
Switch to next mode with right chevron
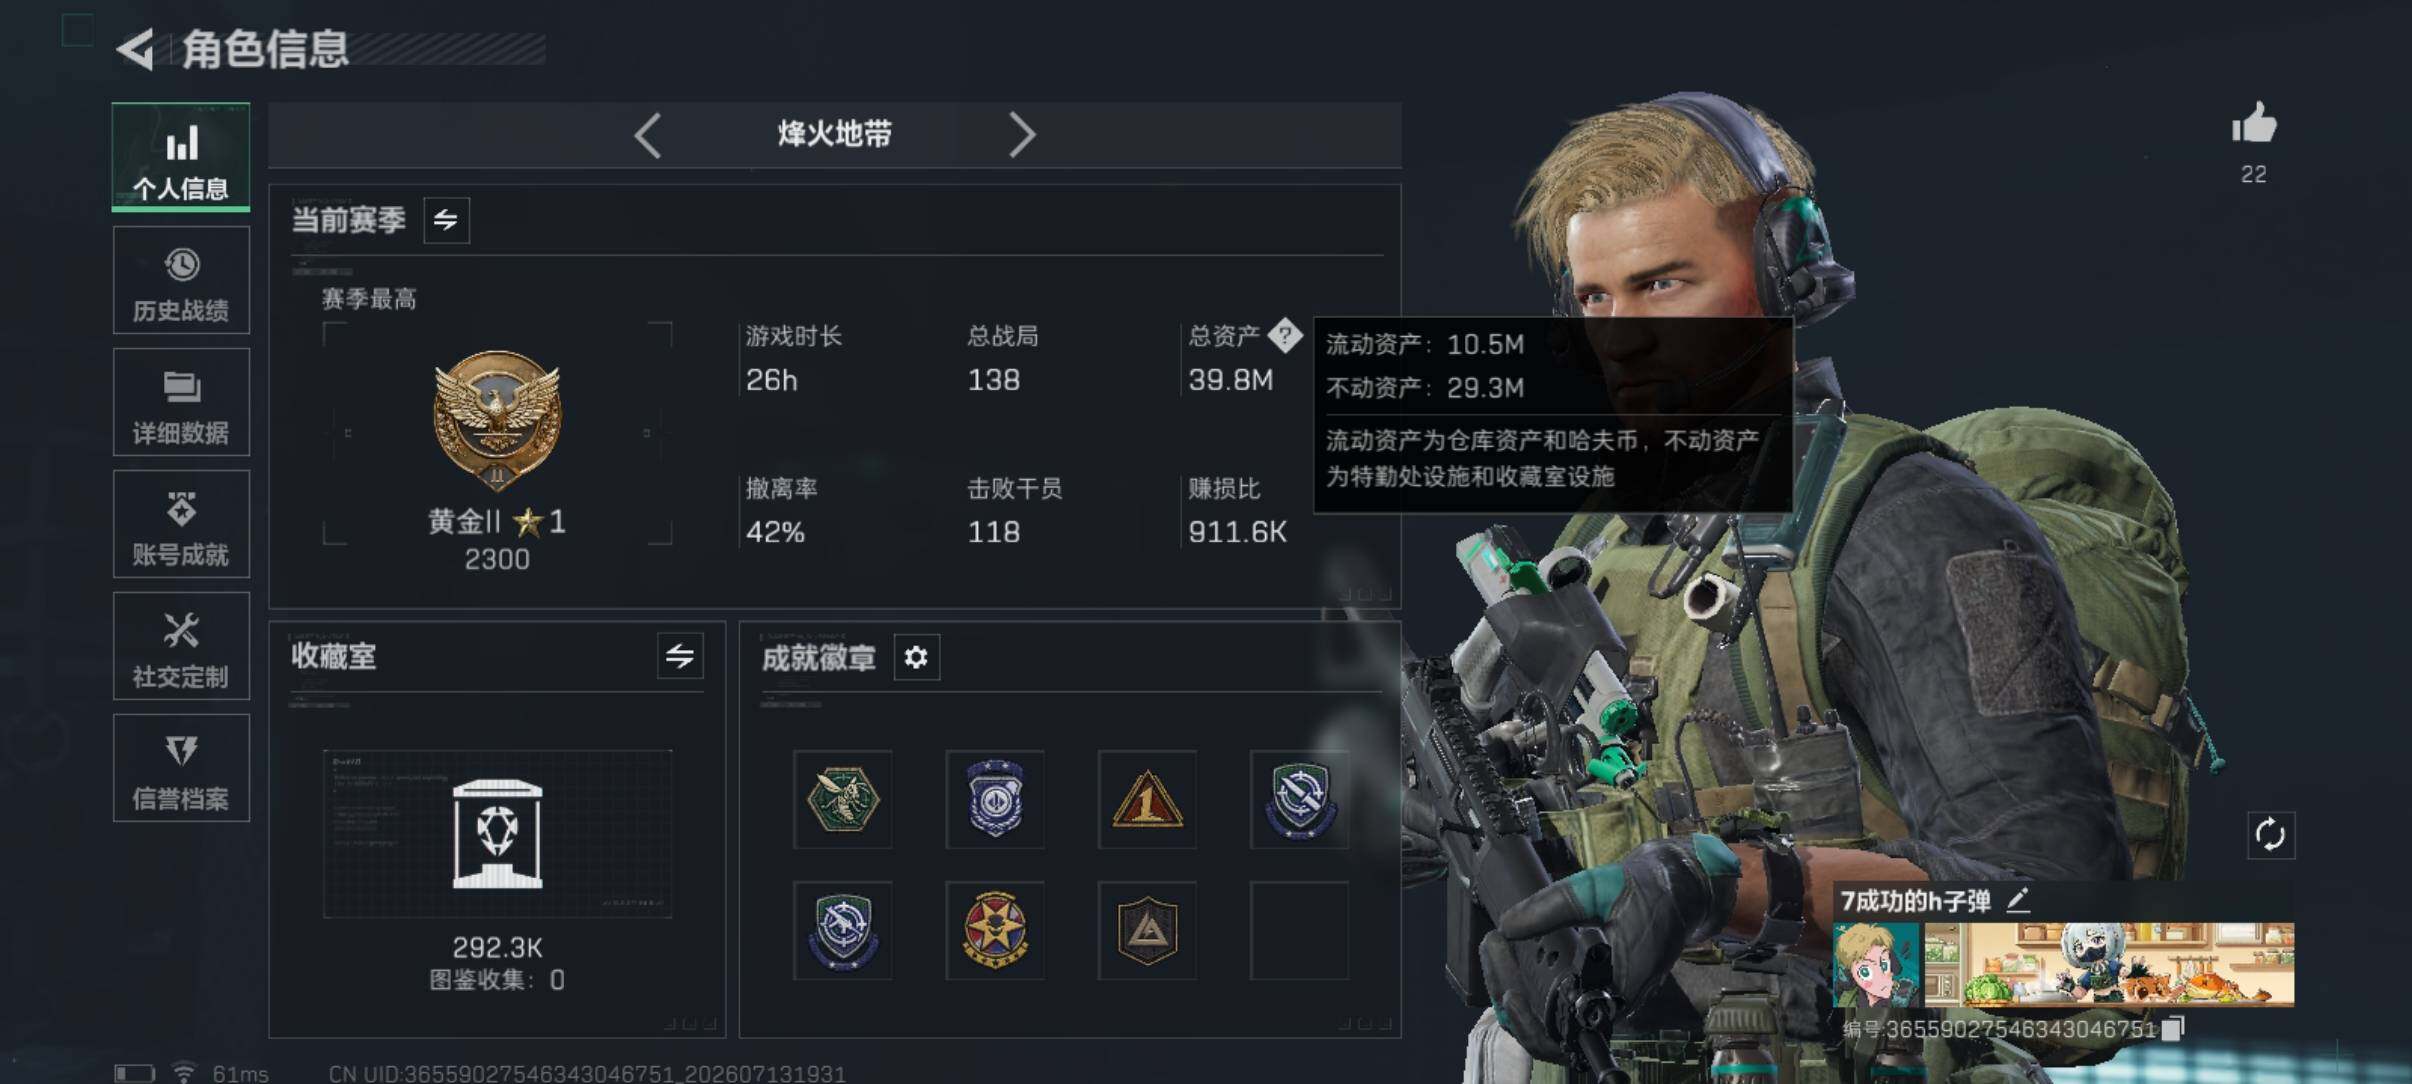[x=1021, y=135]
